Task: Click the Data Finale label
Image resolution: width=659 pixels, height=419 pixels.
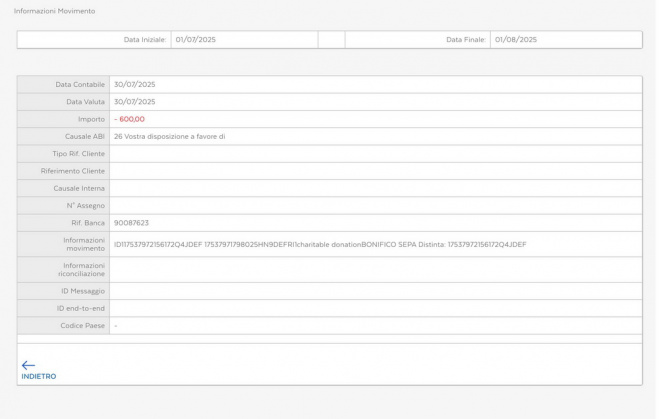Action: pos(465,40)
